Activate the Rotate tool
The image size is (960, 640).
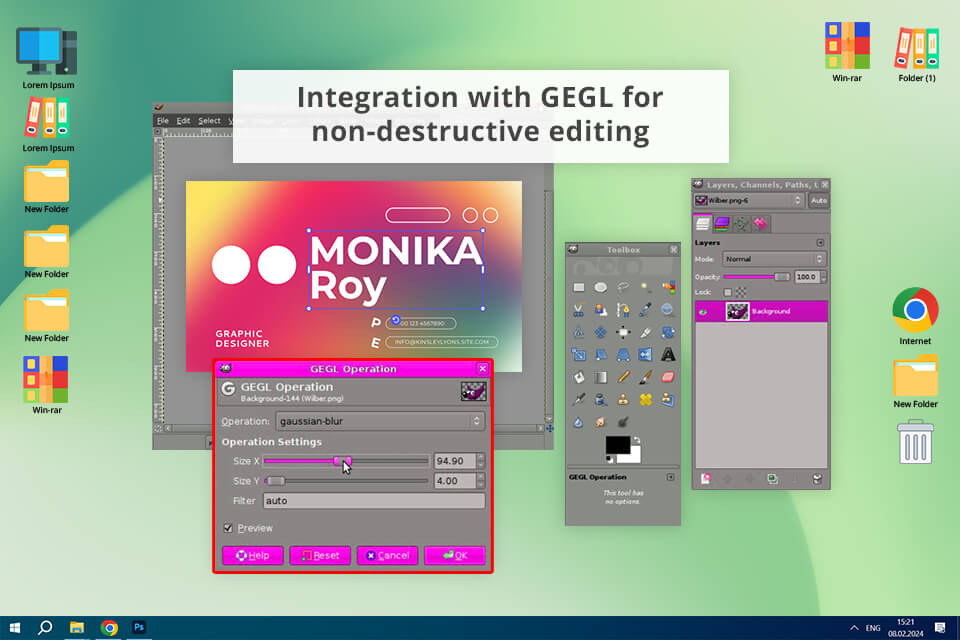point(668,333)
